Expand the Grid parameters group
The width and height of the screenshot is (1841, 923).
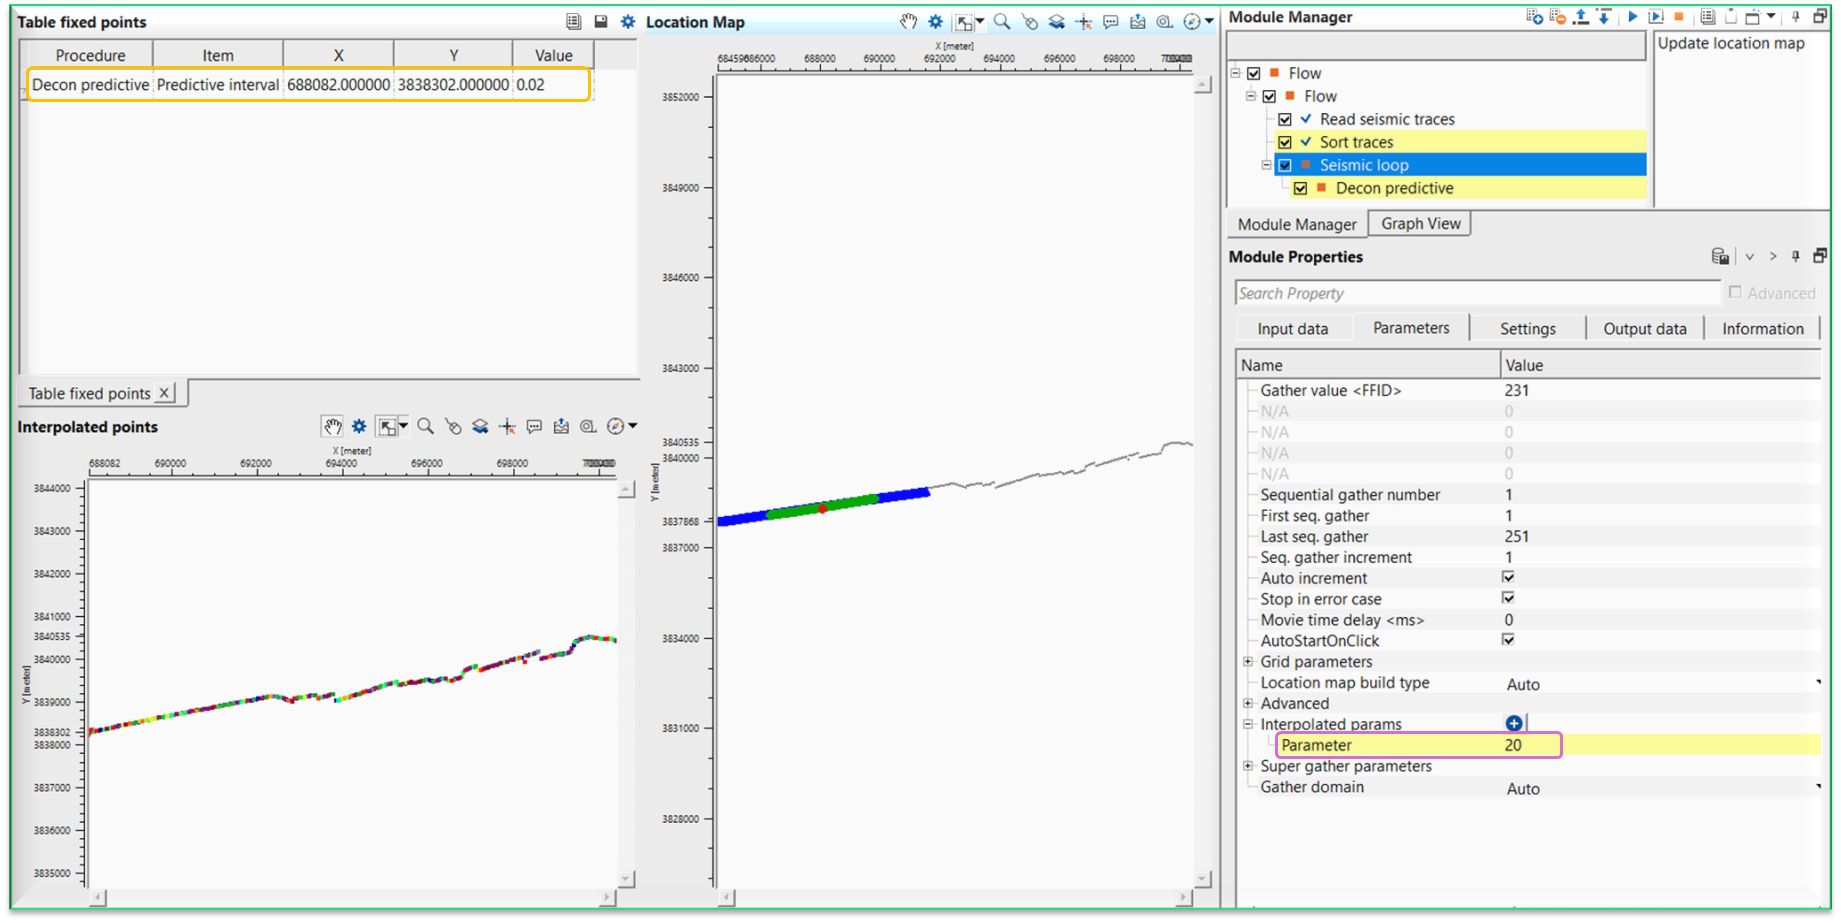tap(1248, 662)
